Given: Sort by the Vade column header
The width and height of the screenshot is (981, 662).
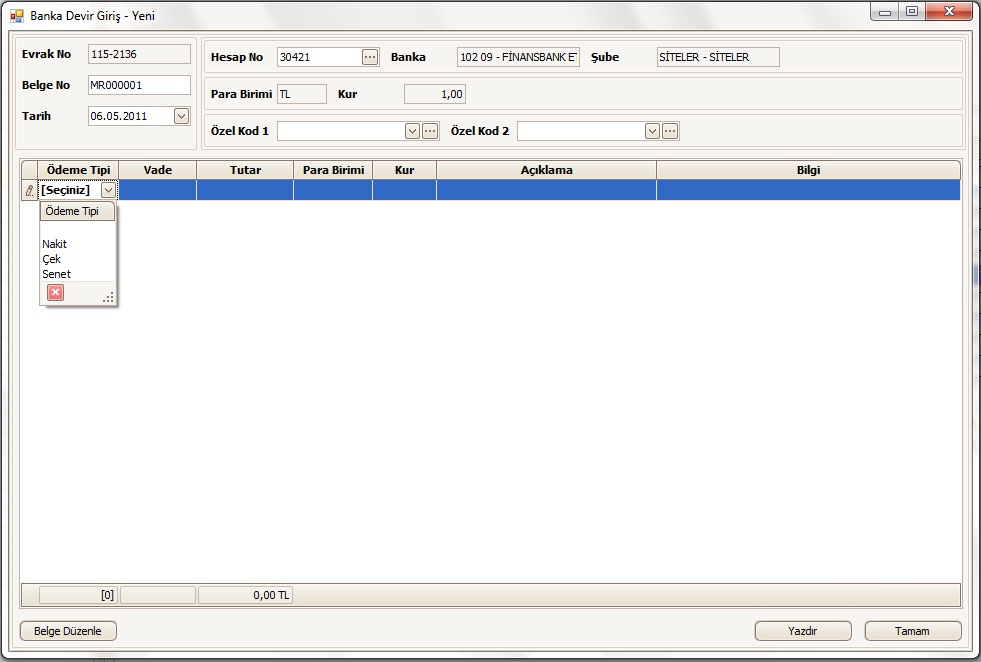Looking at the screenshot, I should point(158,170).
